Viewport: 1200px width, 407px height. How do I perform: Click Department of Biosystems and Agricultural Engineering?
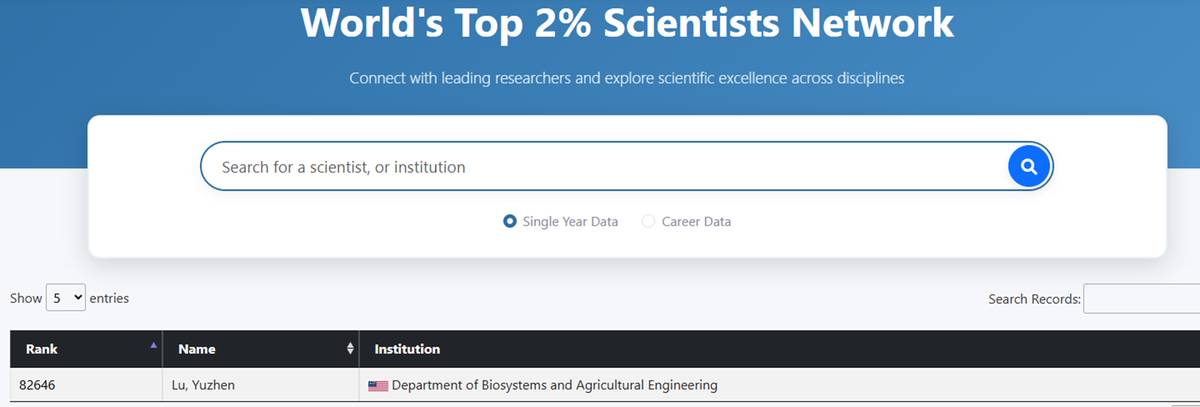tap(554, 385)
